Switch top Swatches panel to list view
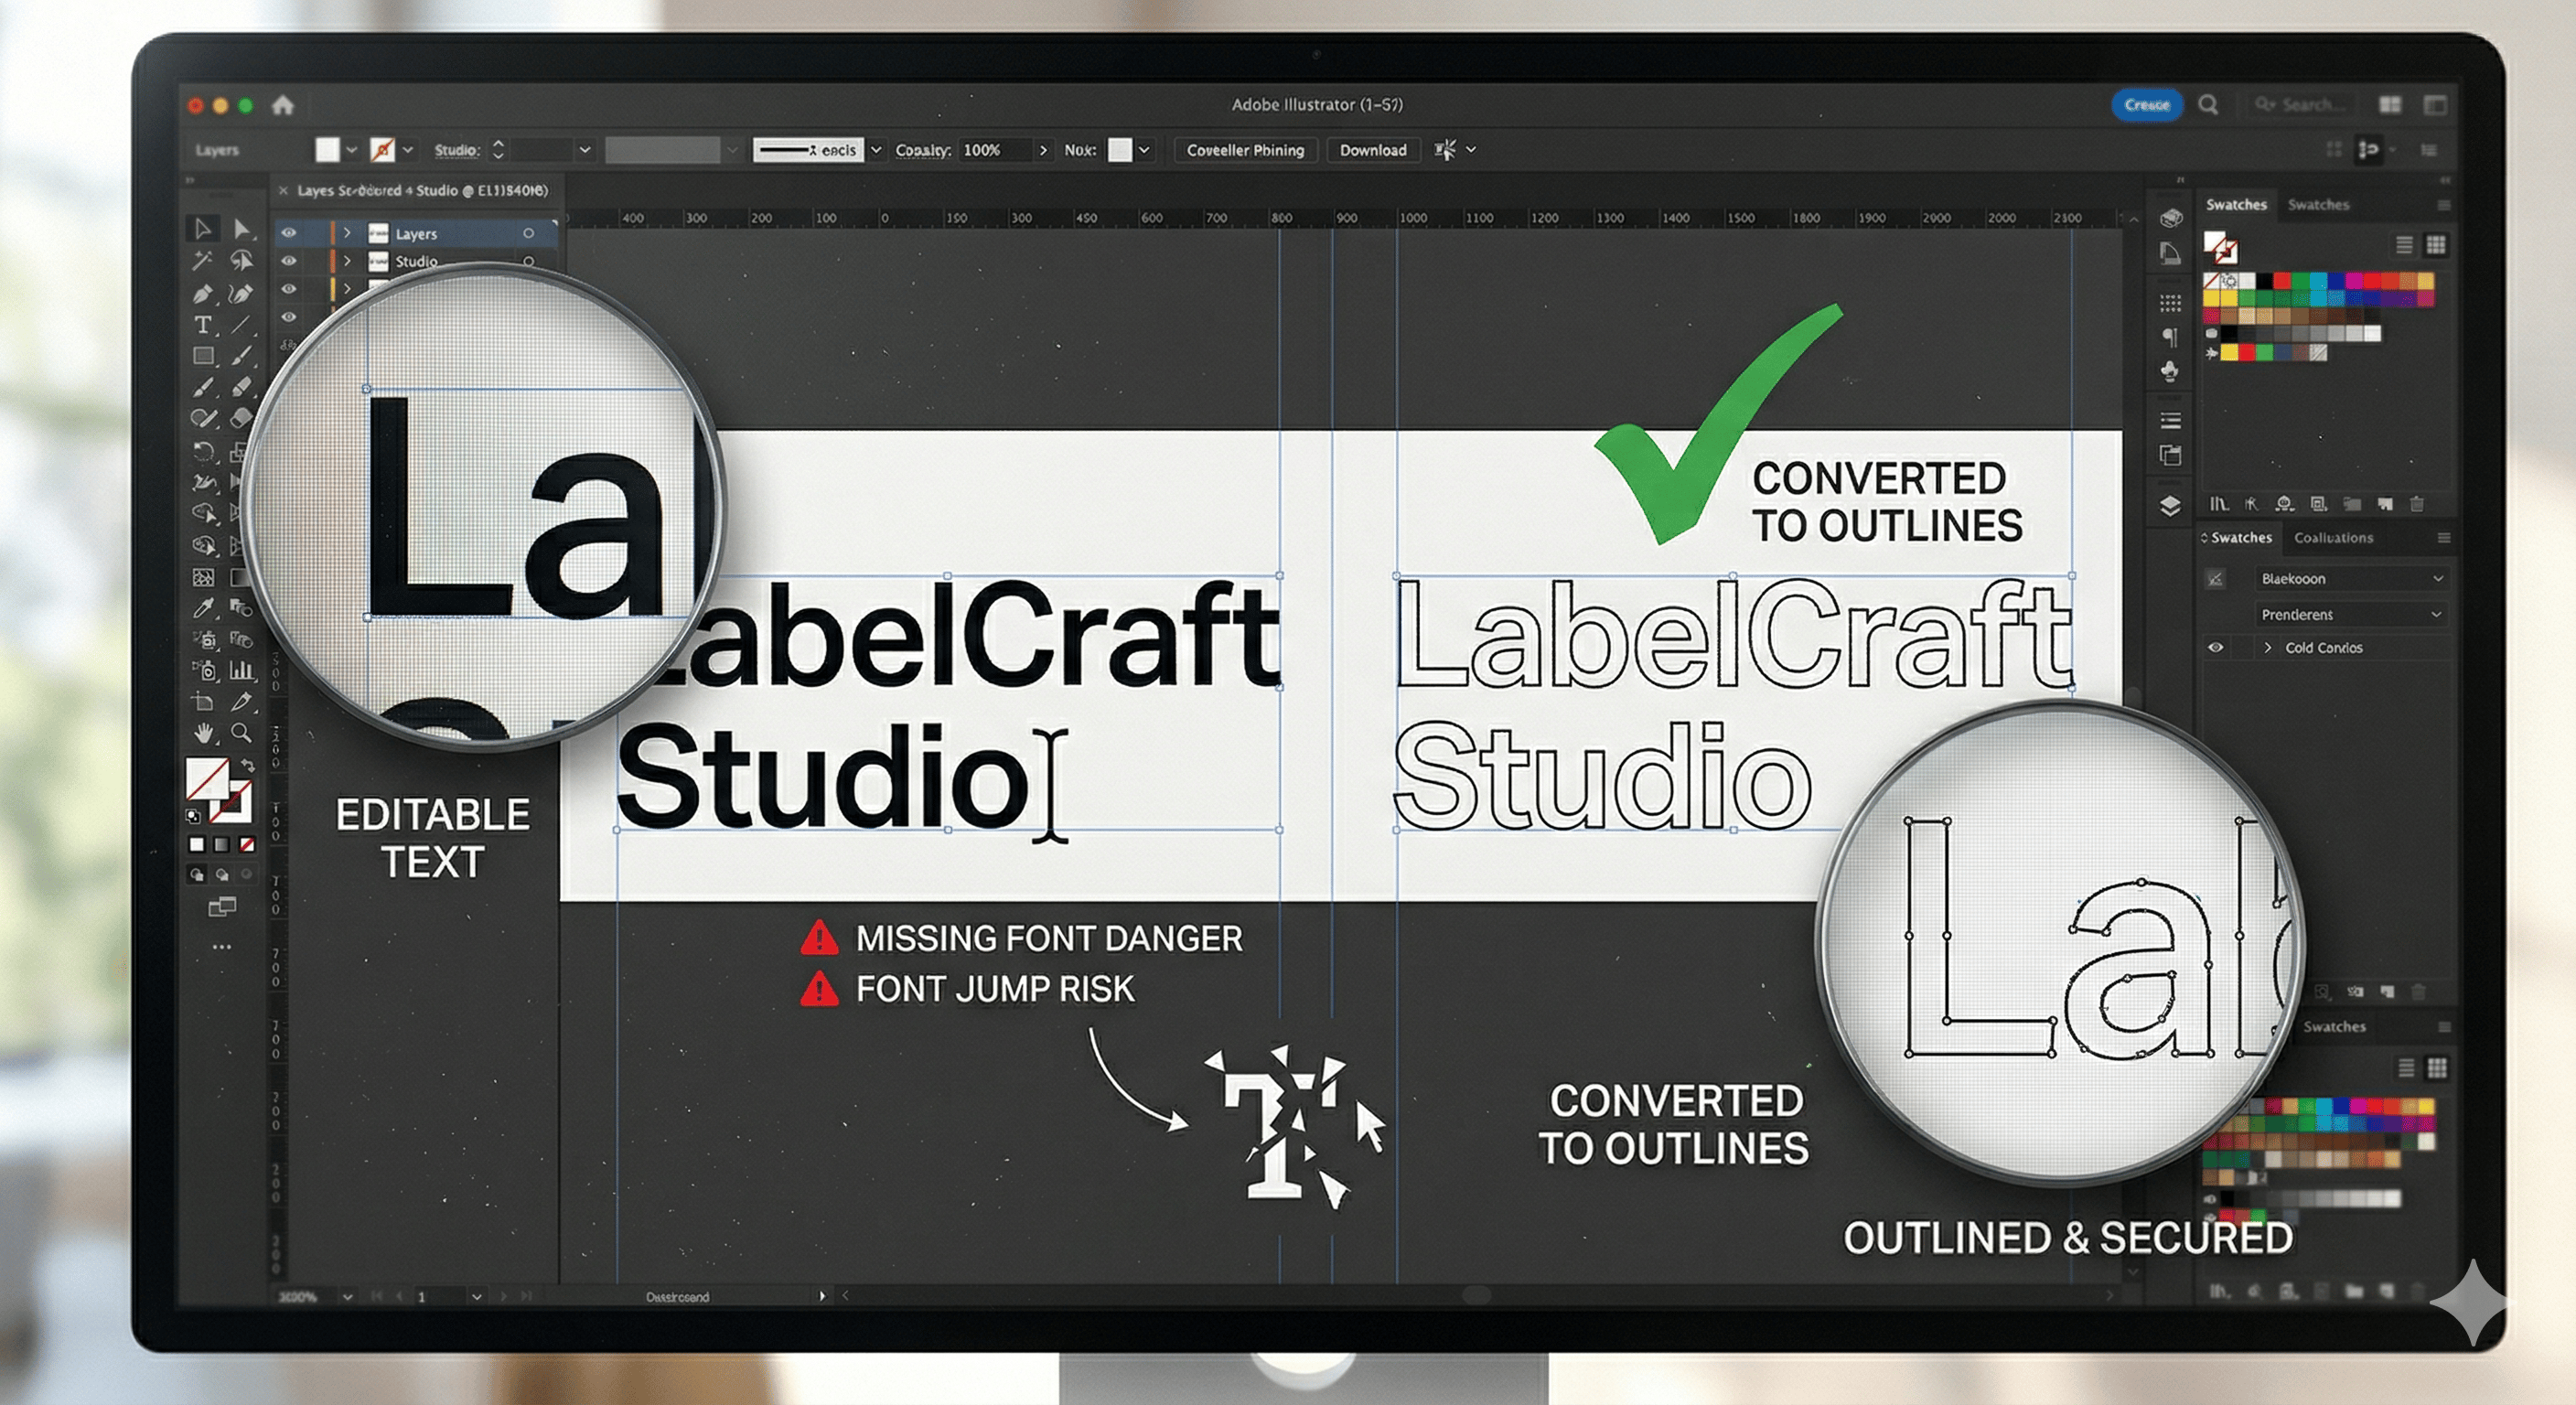2576x1405 pixels. tap(2404, 245)
